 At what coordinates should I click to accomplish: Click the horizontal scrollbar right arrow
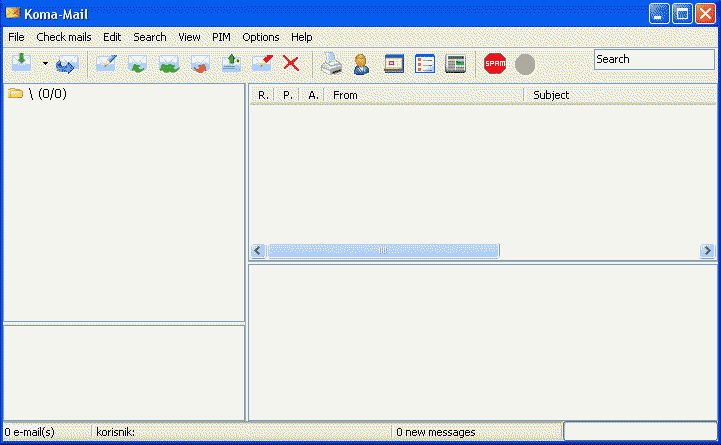tap(707, 251)
